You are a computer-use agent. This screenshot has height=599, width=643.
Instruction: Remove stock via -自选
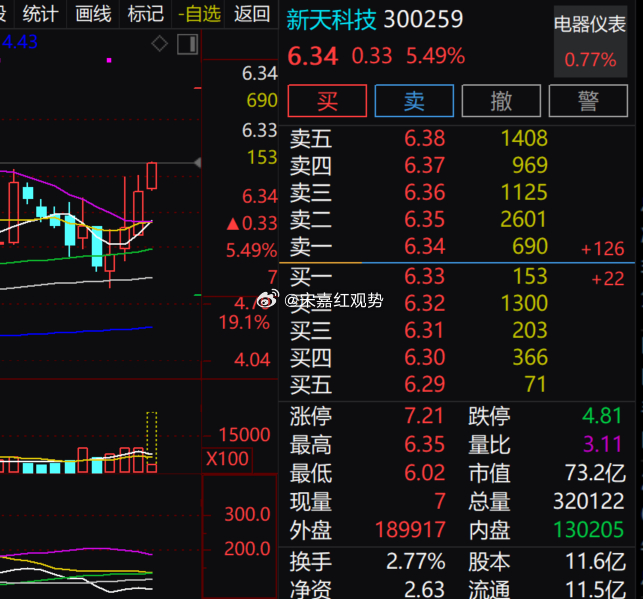pyautogui.click(x=199, y=14)
